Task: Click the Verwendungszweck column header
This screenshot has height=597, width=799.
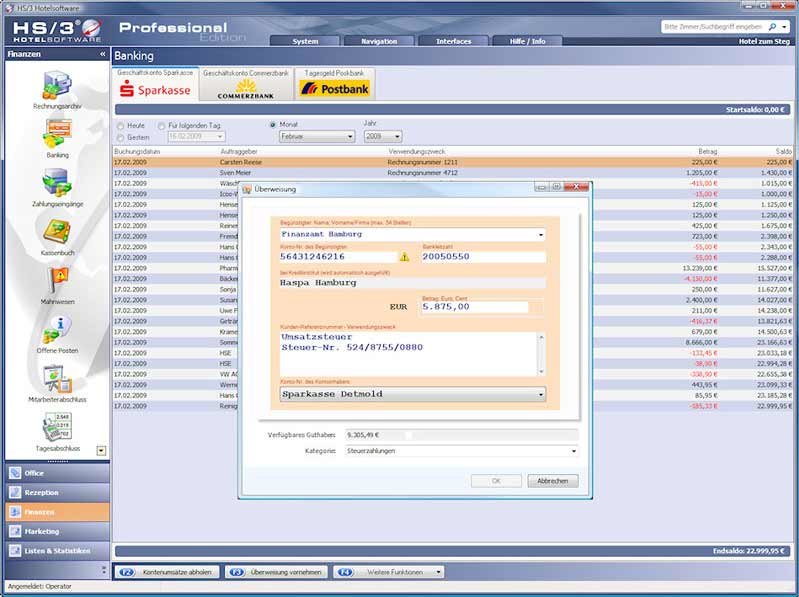Action: pyautogui.click(x=416, y=152)
